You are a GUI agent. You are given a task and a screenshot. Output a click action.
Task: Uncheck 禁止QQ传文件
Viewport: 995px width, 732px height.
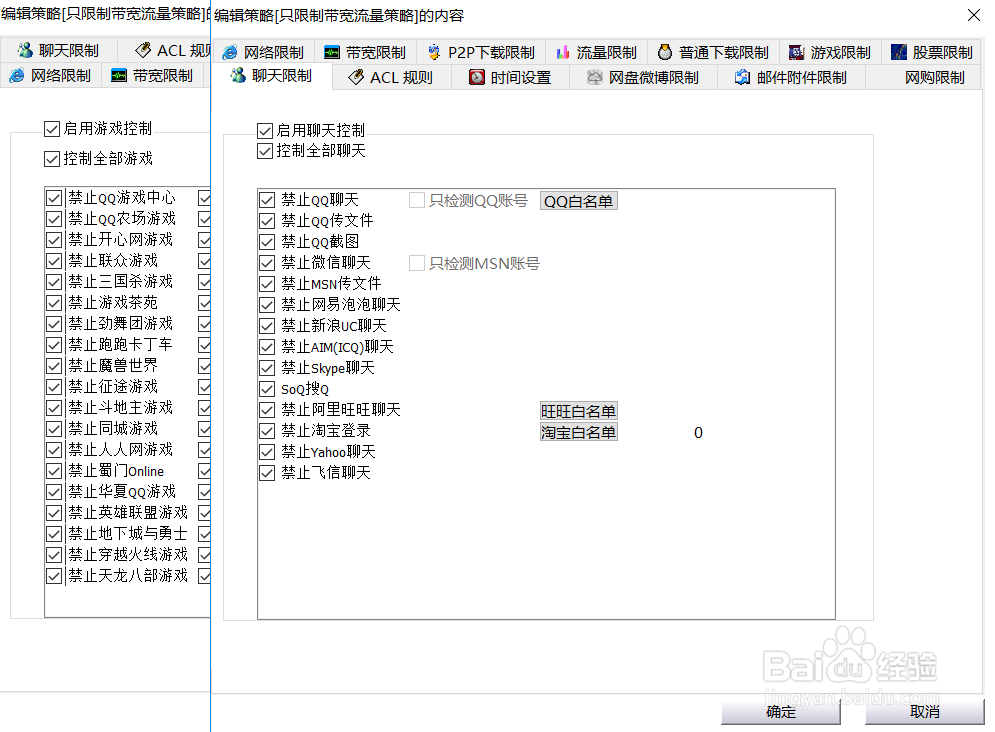point(267,221)
